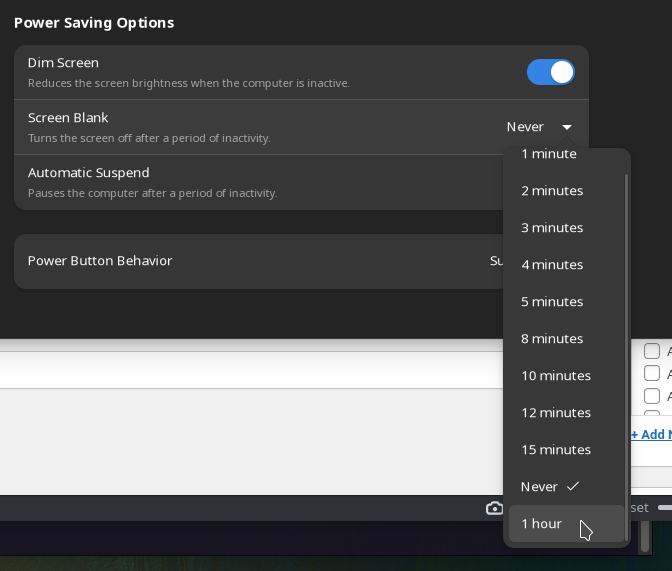Select 12 minutes option
Screen dimensions: 672x571
pos(566,413)
